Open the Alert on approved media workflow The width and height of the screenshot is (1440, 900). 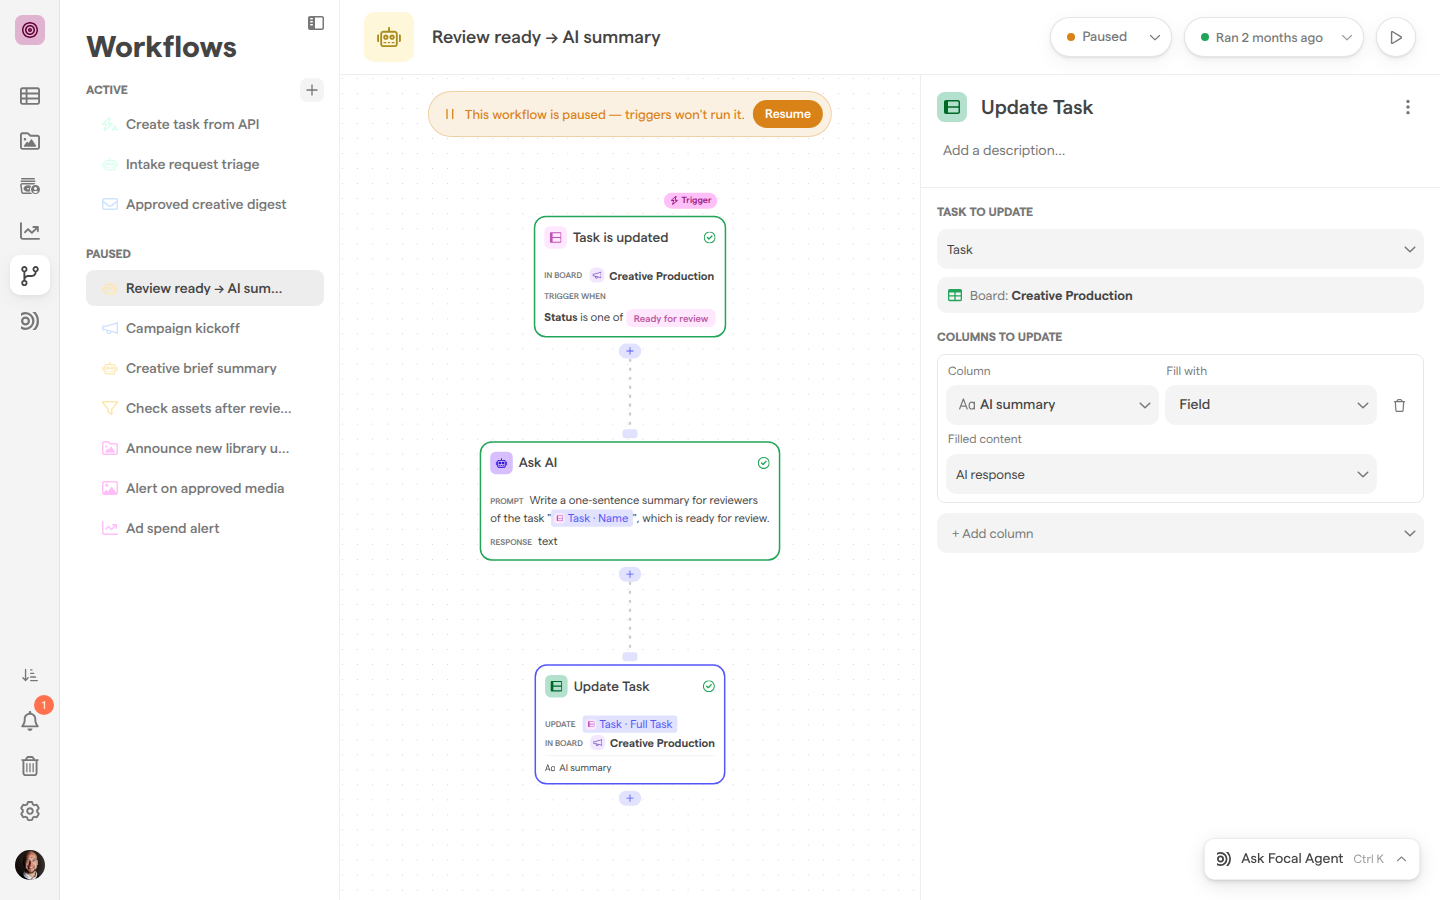point(205,488)
